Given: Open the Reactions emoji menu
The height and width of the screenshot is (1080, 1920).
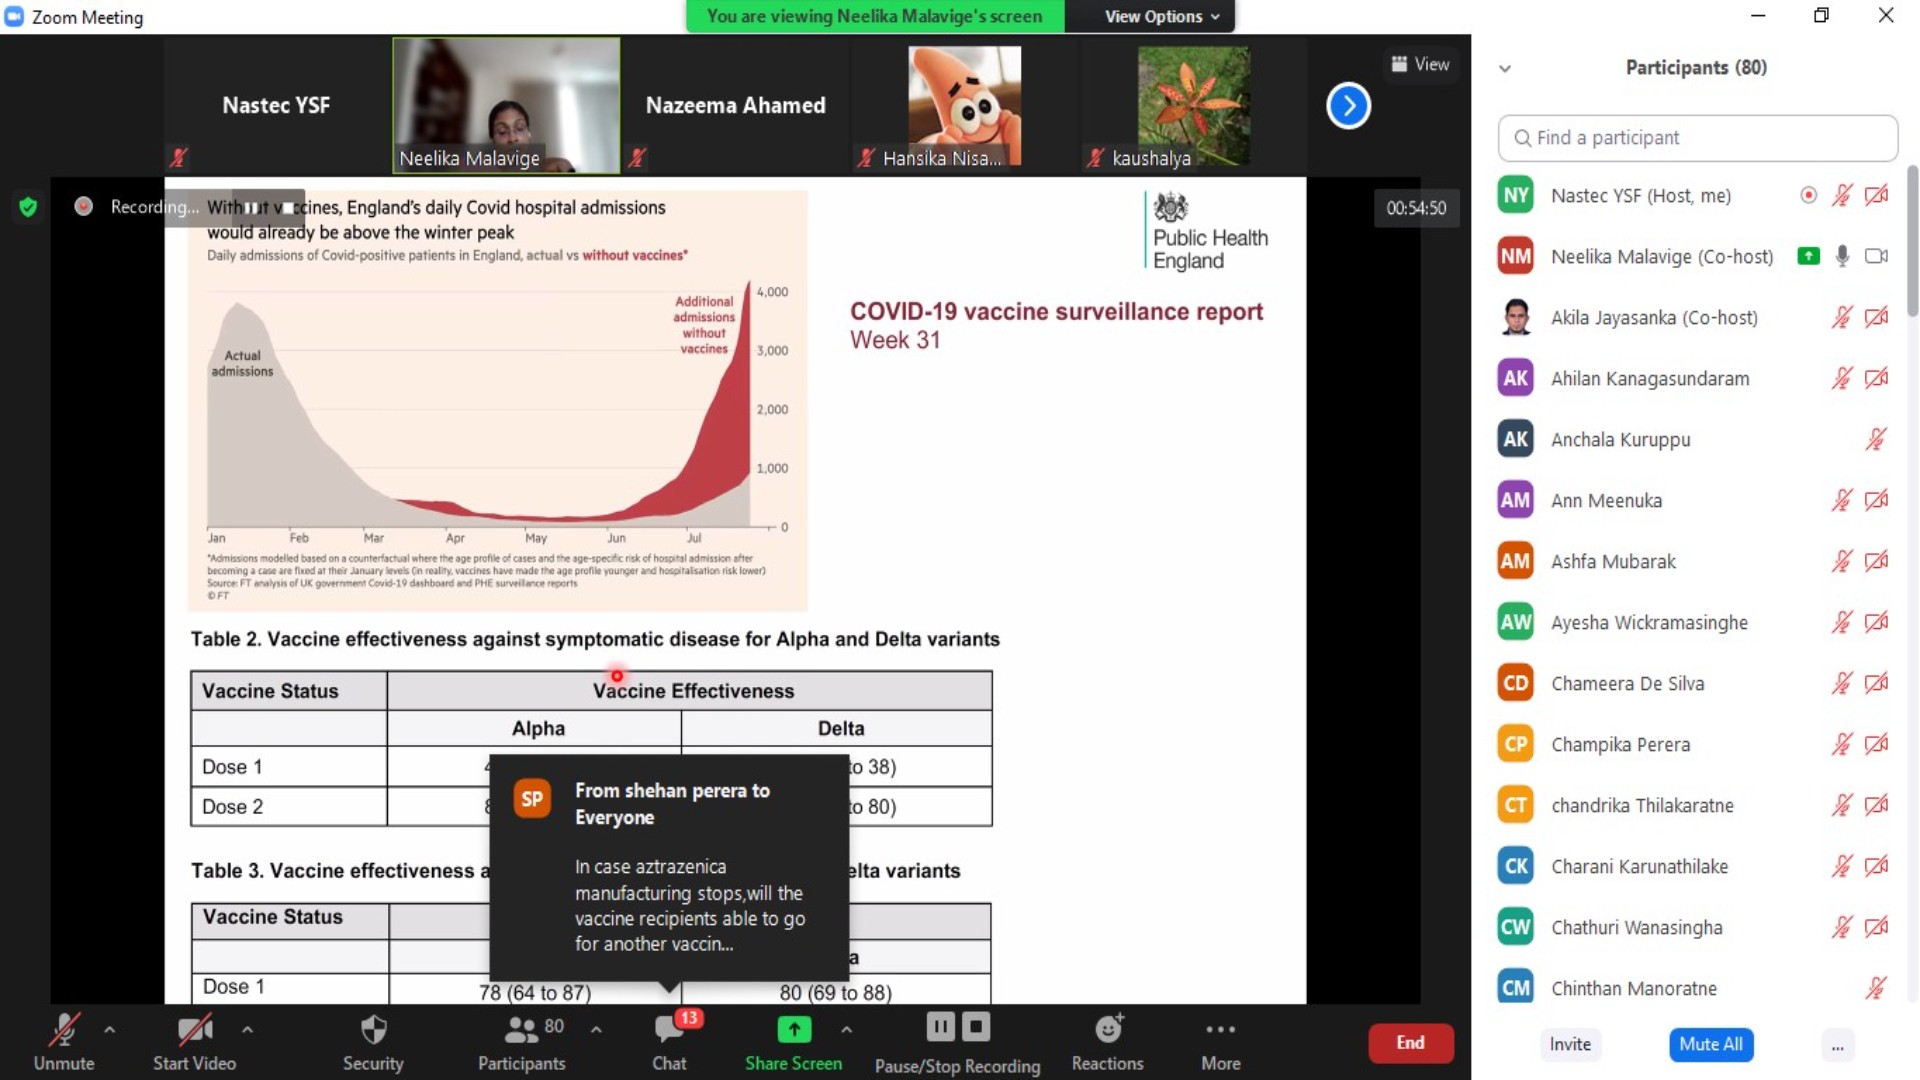Looking at the screenshot, I should pos(1108,1042).
